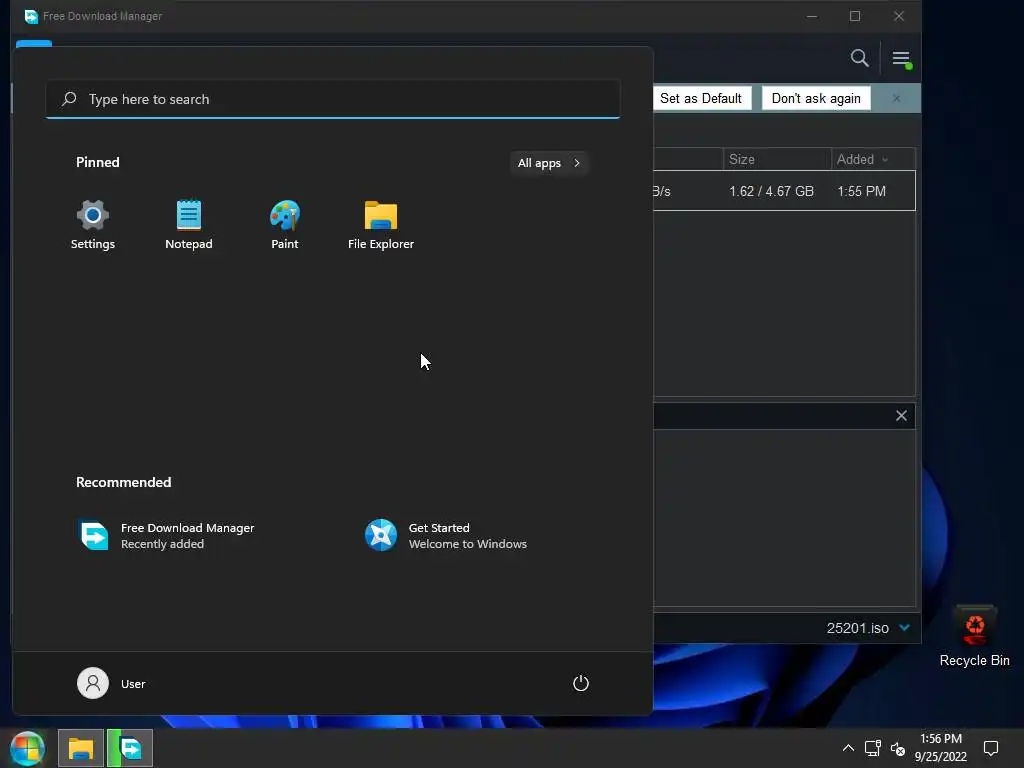This screenshot has height=768, width=1024.
Task: Switch to Free Download Manager taskbar icon
Action: click(x=130, y=748)
